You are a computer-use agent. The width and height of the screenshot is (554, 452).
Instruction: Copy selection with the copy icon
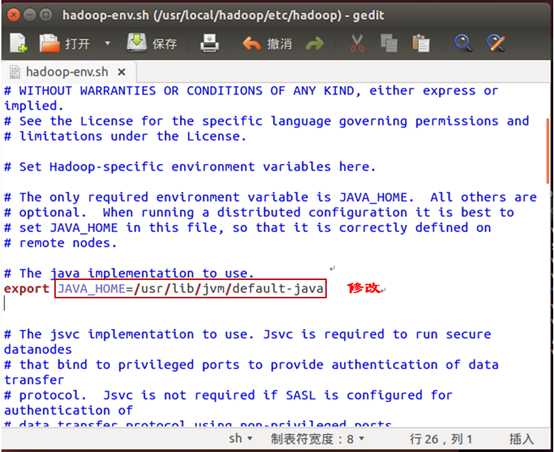pos(389,43)
